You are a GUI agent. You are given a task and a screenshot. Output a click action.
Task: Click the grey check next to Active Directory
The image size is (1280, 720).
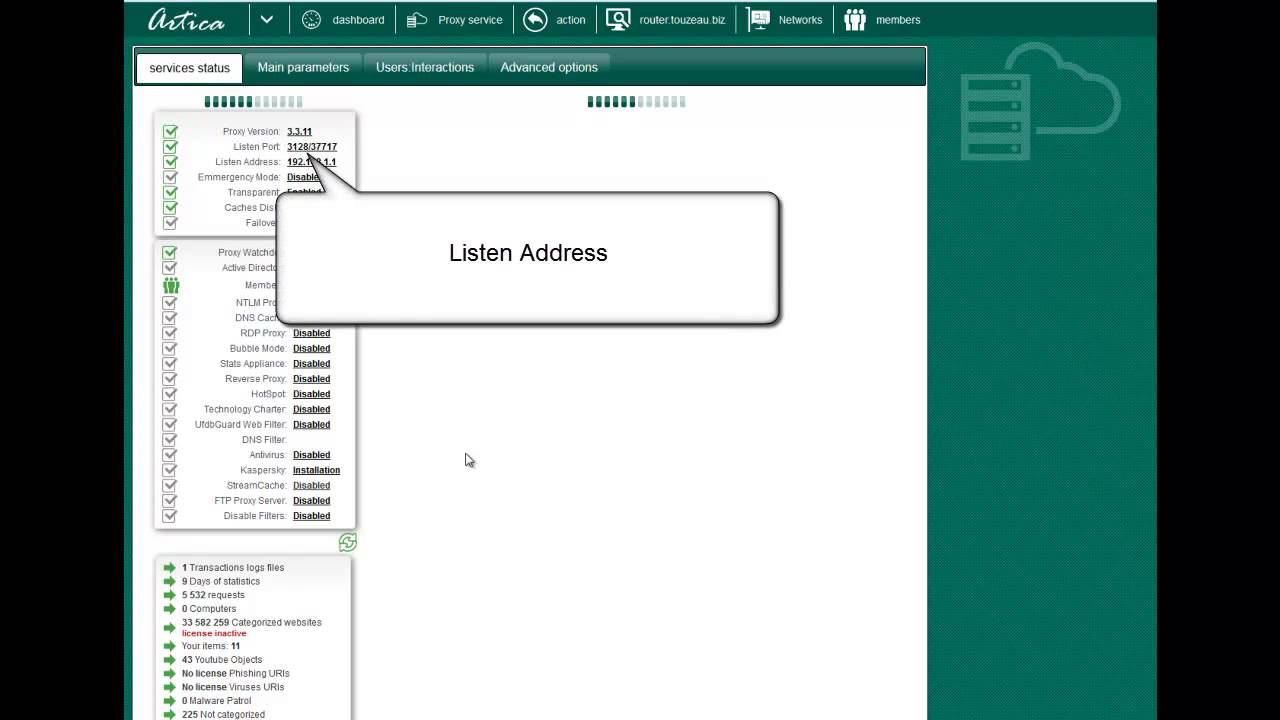pyautogui.click(x=170, y=268)
